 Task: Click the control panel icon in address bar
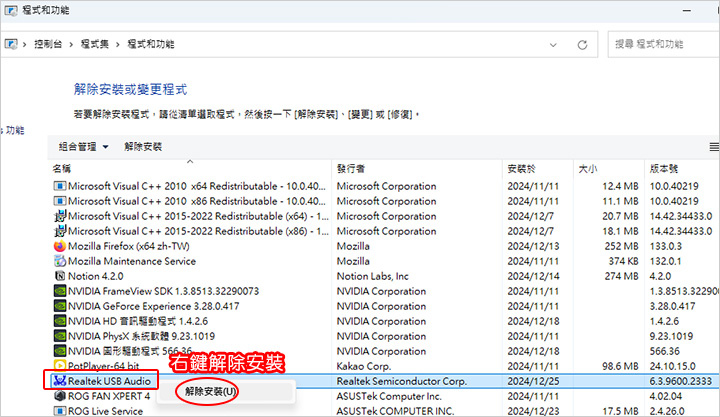(11, 44)
